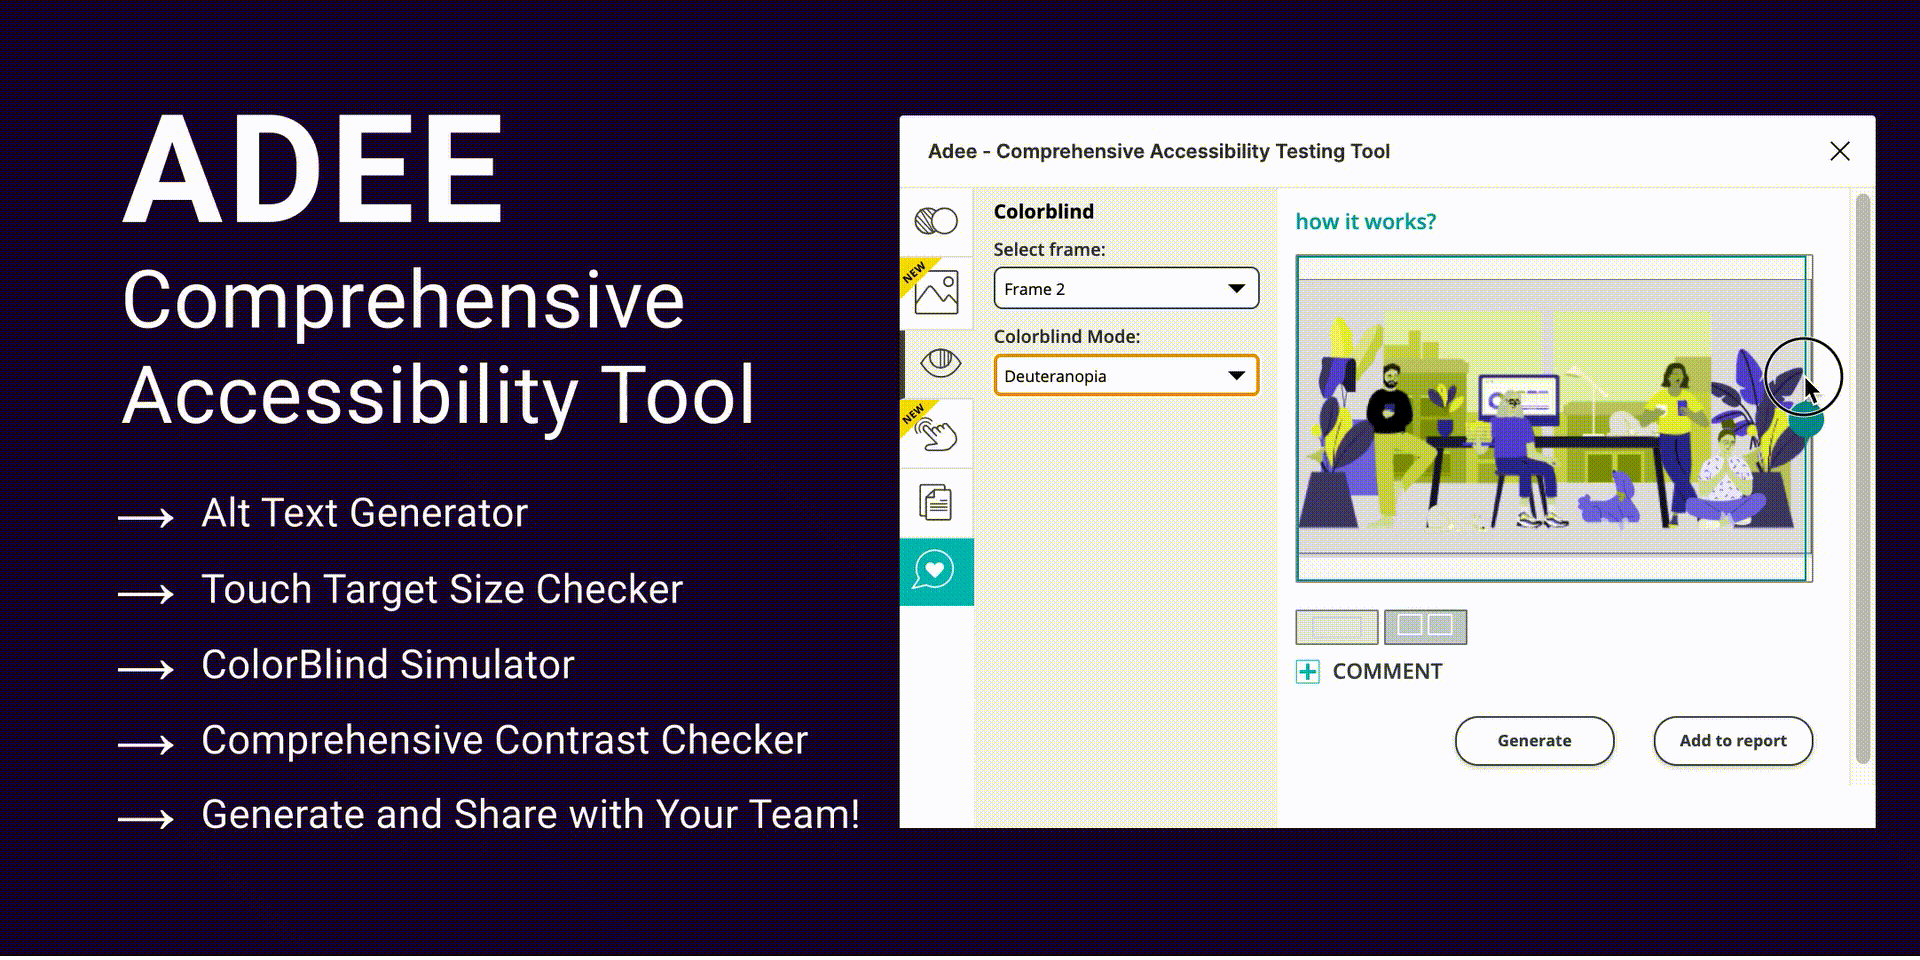1920x960 pixels.
Task: Click the 'Comprehensive Contrast Checker' feature text
Action: tap(504, 741)
